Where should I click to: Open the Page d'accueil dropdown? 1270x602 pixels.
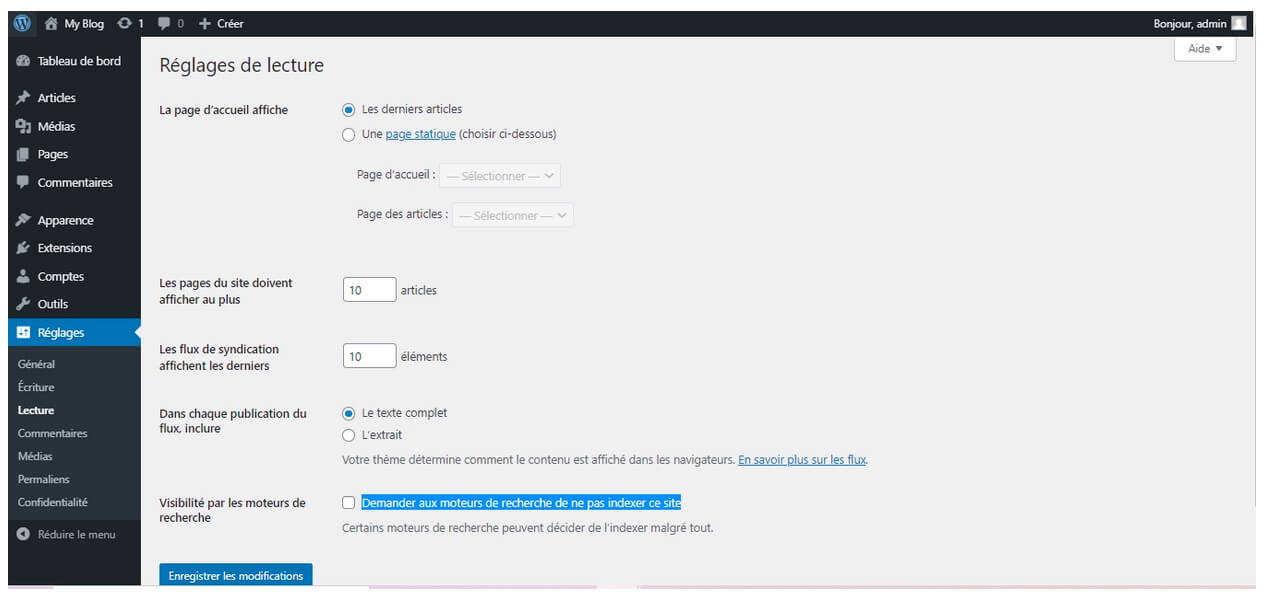(x=500, y=175)
